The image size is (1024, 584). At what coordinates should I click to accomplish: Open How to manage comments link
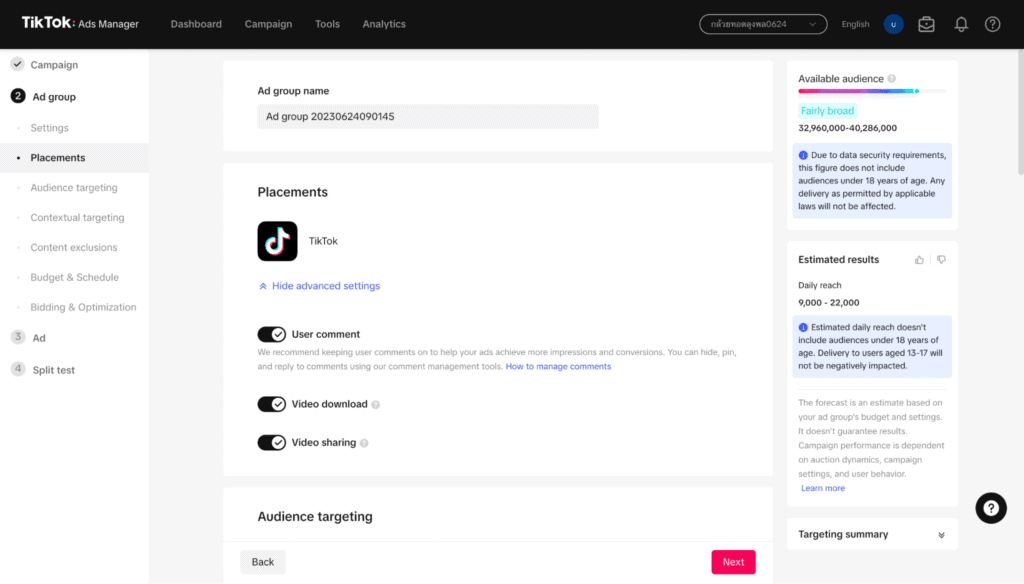[x=558, y=366]
